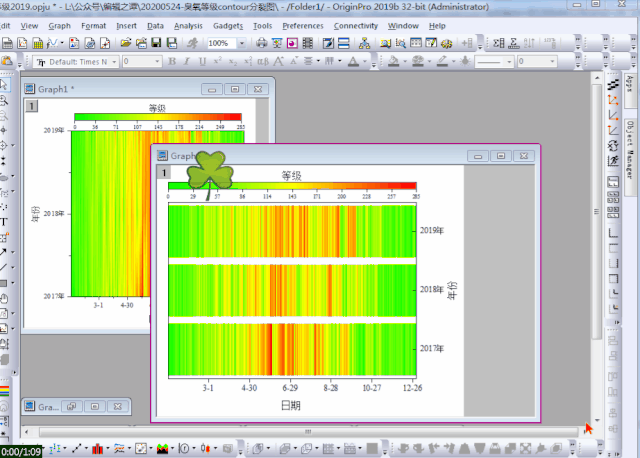Click the Save Project floppy disk icon
The image size is (640, 458).
pos(156,44)
